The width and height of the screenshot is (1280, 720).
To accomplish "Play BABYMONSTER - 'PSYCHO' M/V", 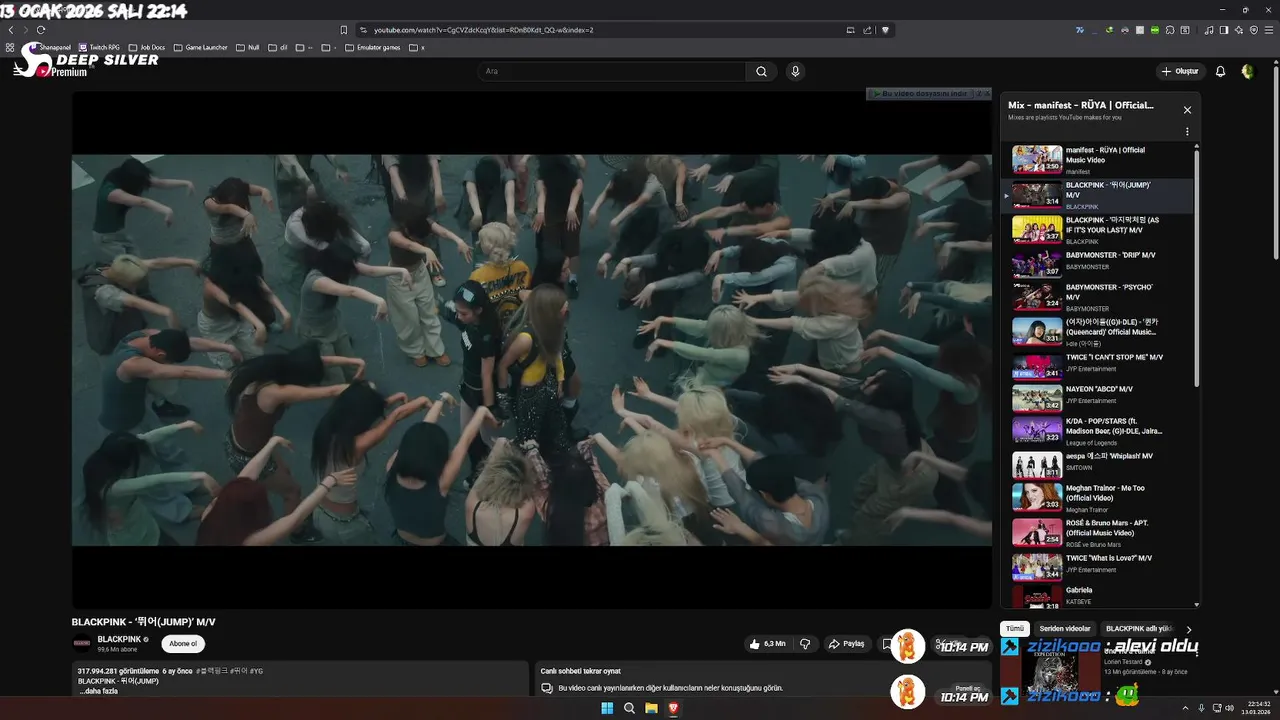I will pyautogui.click(x=1098, y=297).
